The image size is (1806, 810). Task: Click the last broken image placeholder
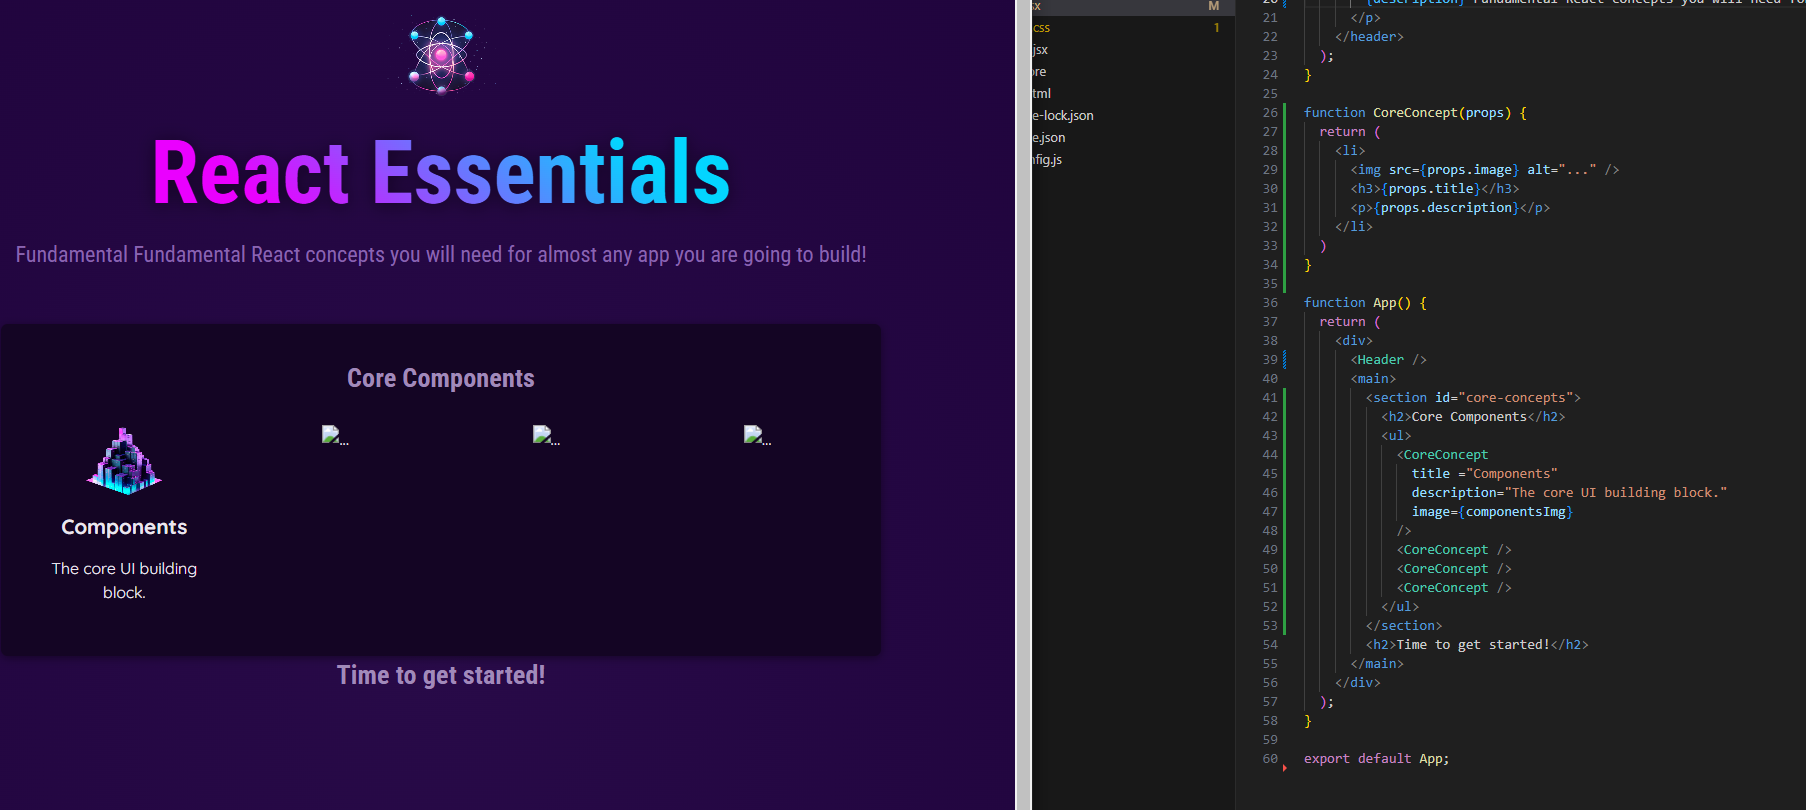pyautogui.click(x=757, y=435)
